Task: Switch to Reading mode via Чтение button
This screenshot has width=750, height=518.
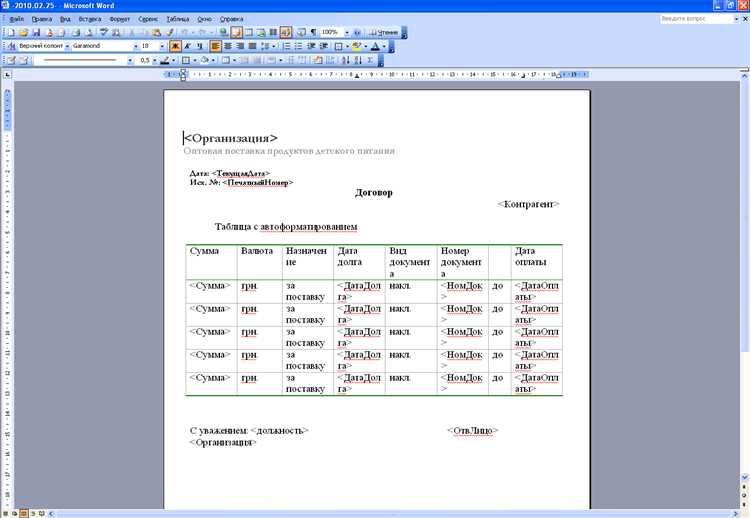Action: pyautogui.click(x=384, y=33)
